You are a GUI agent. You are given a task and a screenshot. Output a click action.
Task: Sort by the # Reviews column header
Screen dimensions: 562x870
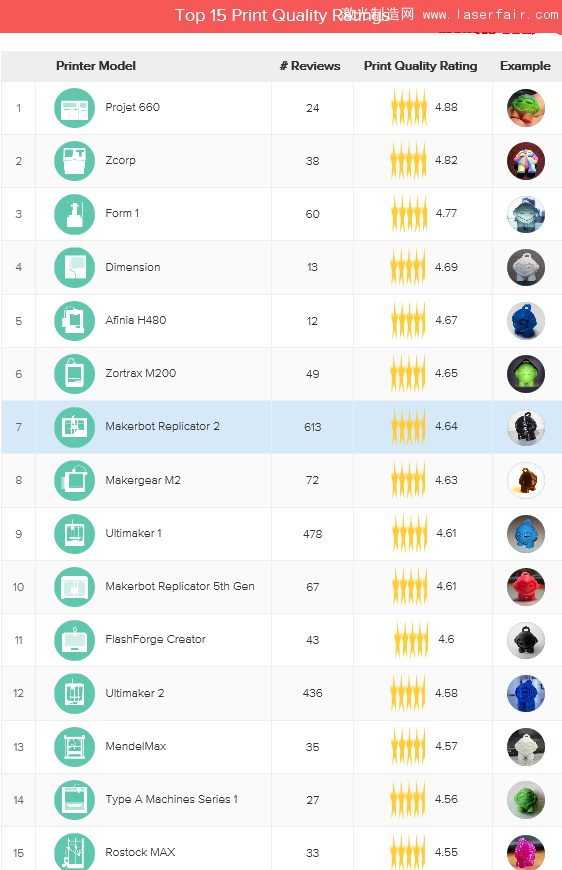coord(310,66)
